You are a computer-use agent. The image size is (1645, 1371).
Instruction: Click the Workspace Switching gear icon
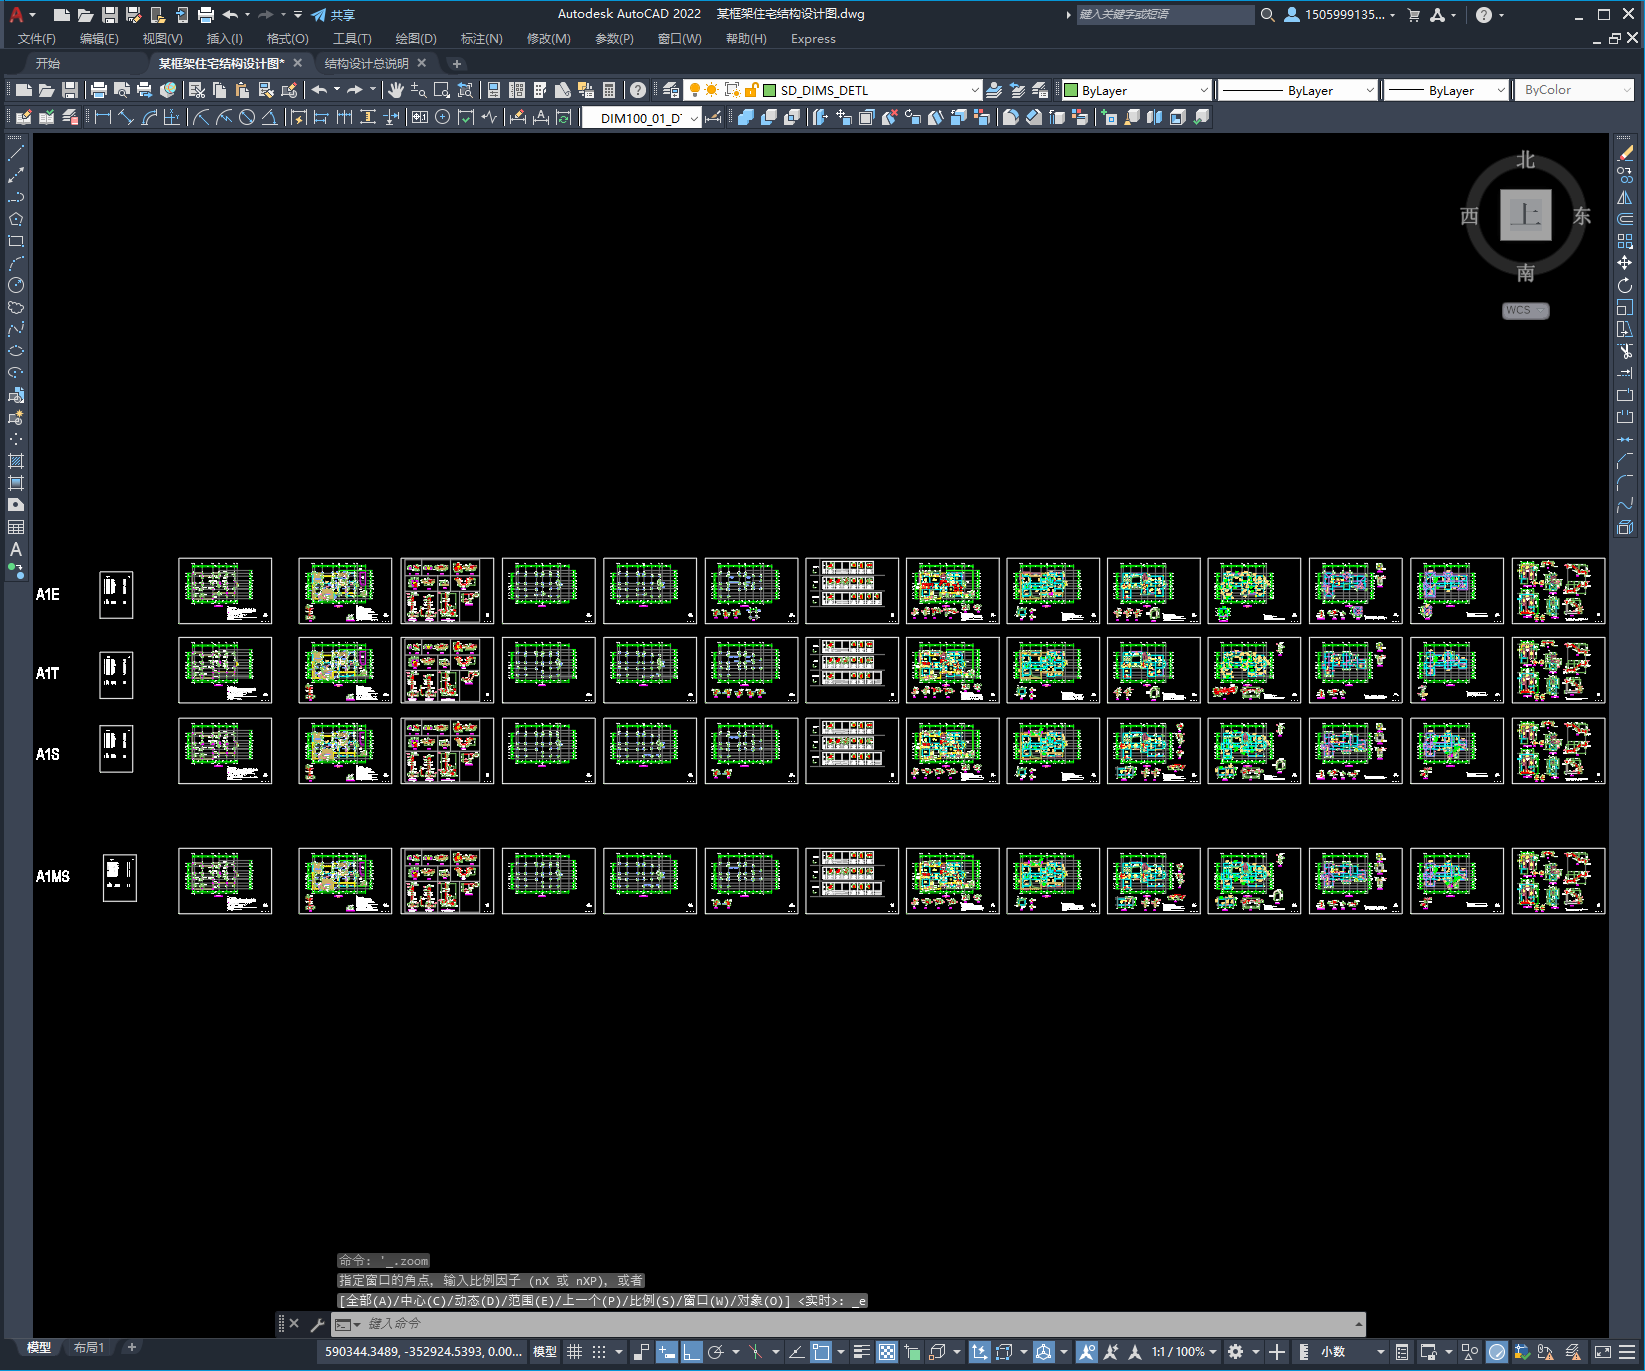(1236, 1352)
